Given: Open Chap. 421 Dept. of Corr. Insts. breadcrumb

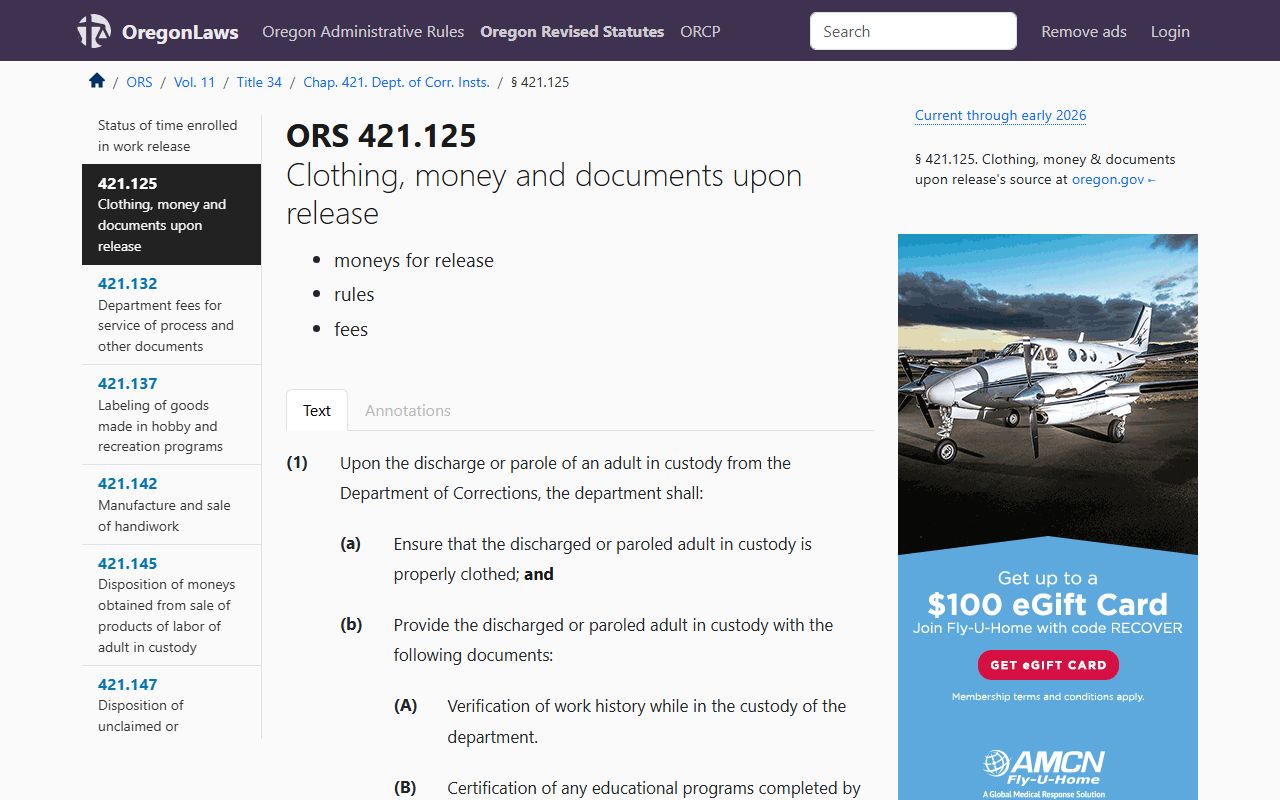Looking at the screenshot, I should (396, 82).
